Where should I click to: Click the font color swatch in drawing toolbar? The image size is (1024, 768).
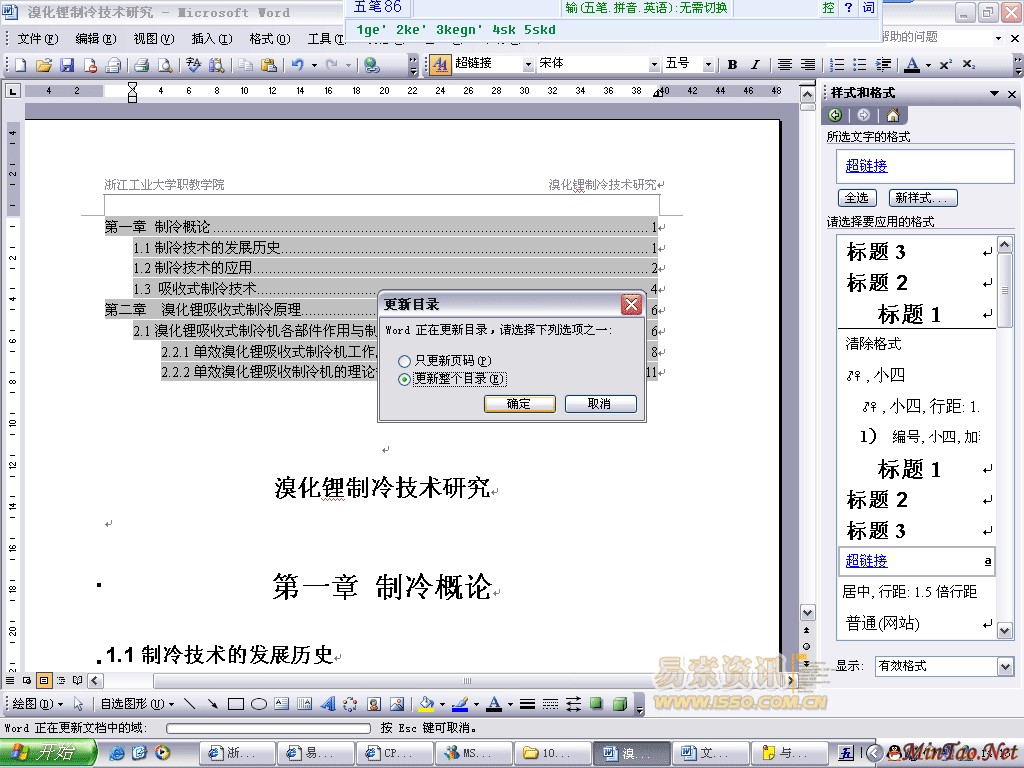point(494,704)
